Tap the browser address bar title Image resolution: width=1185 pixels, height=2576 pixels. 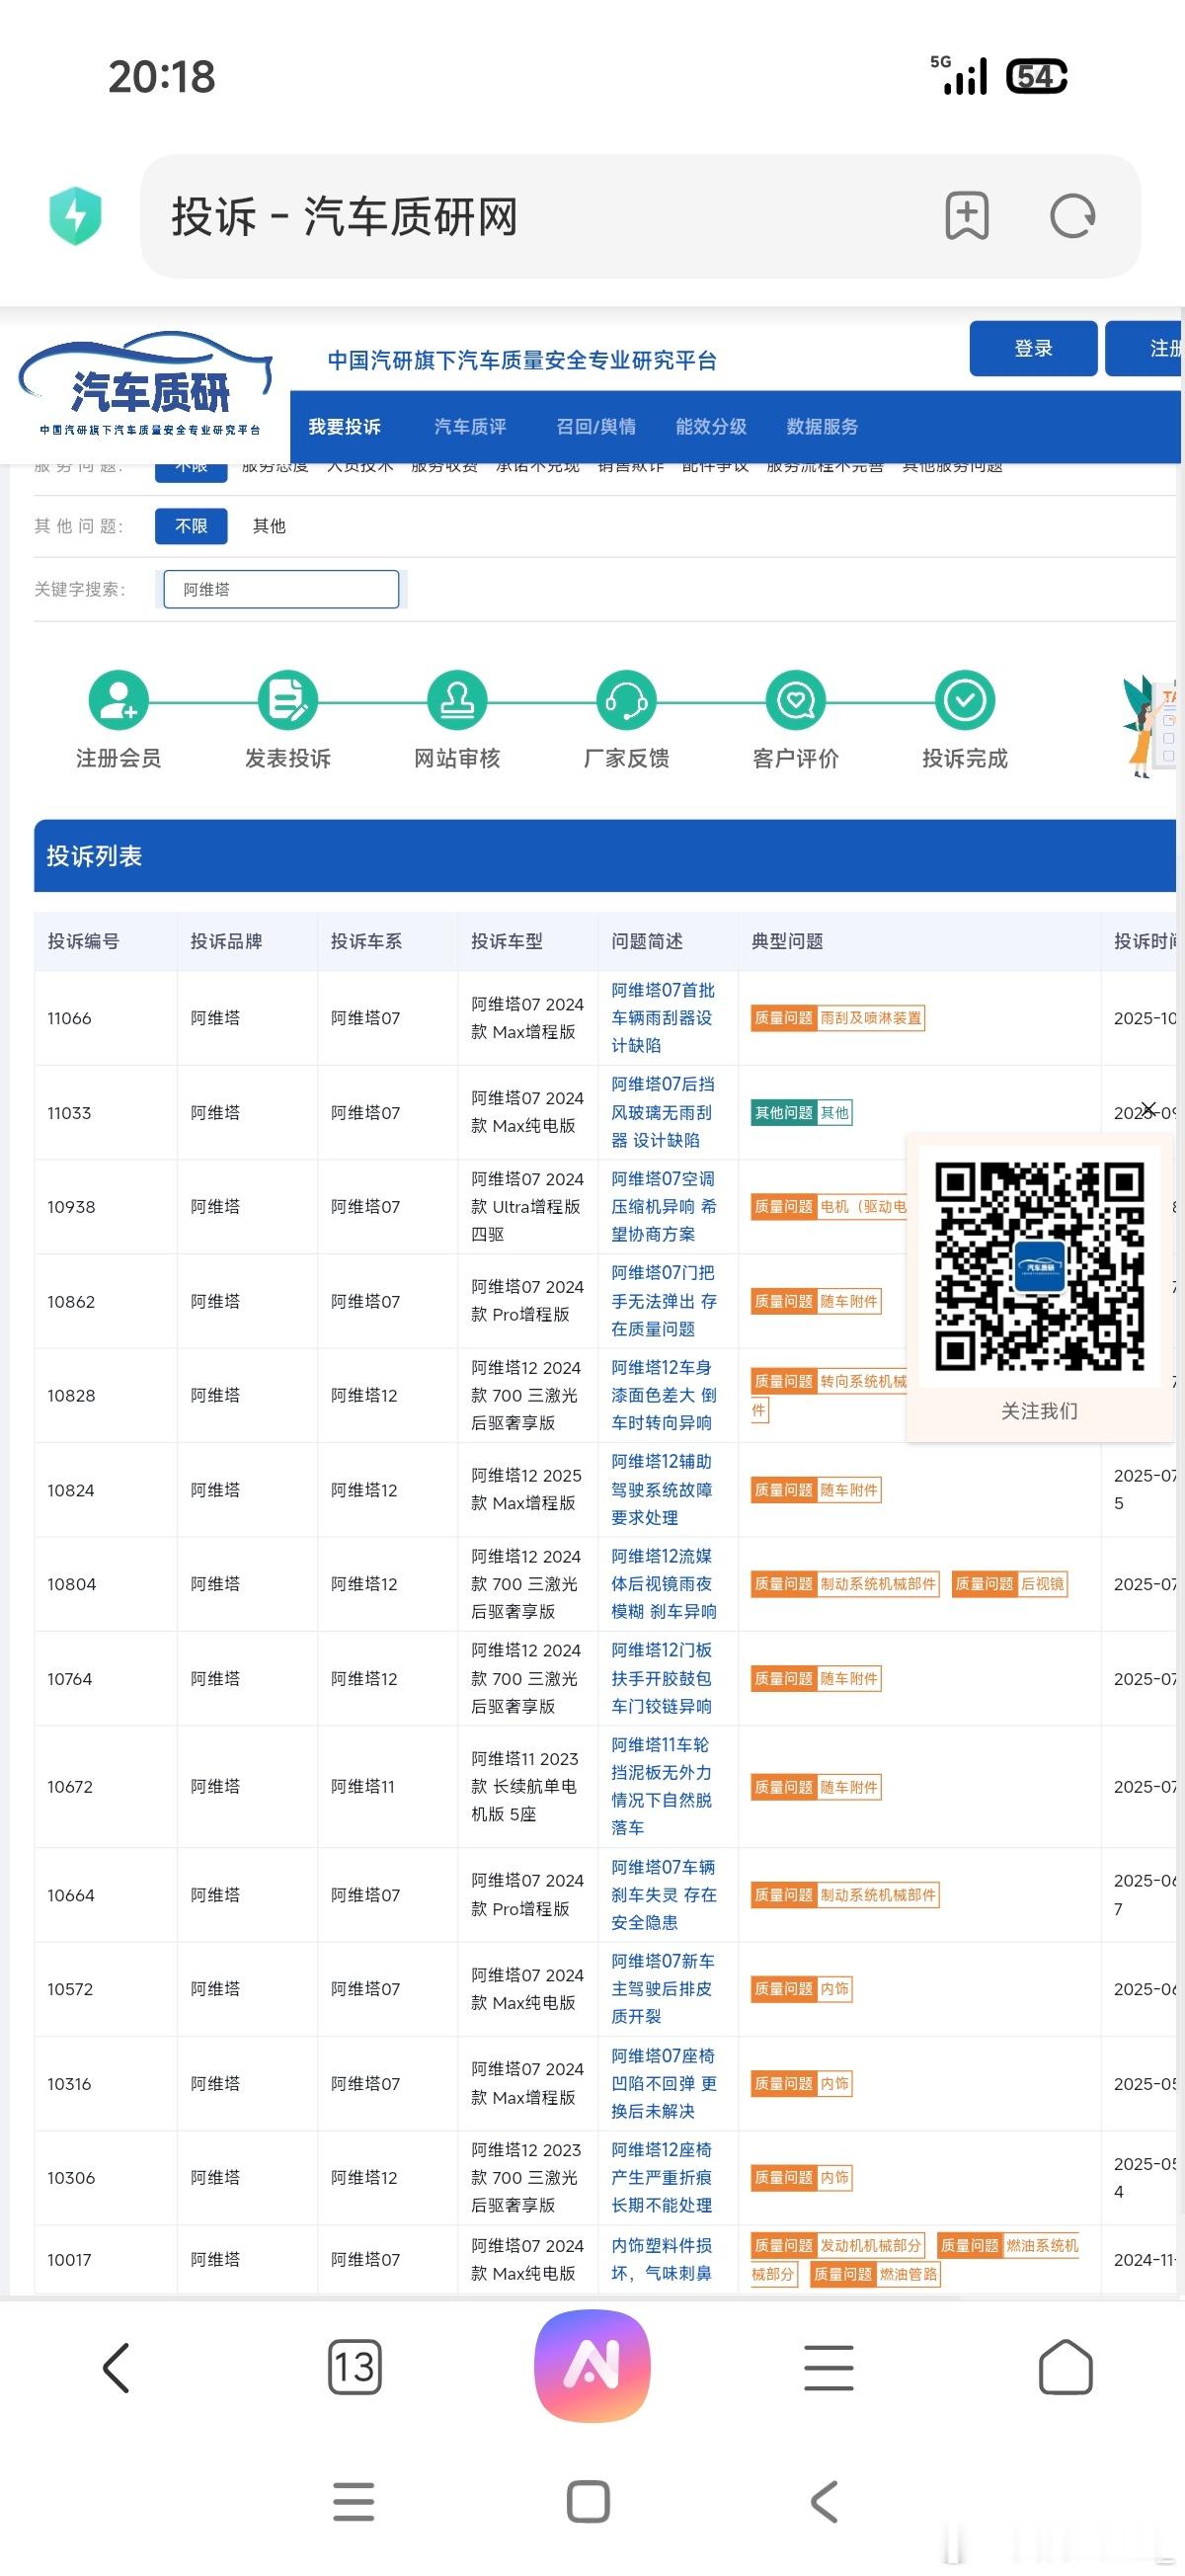(344, 217)
